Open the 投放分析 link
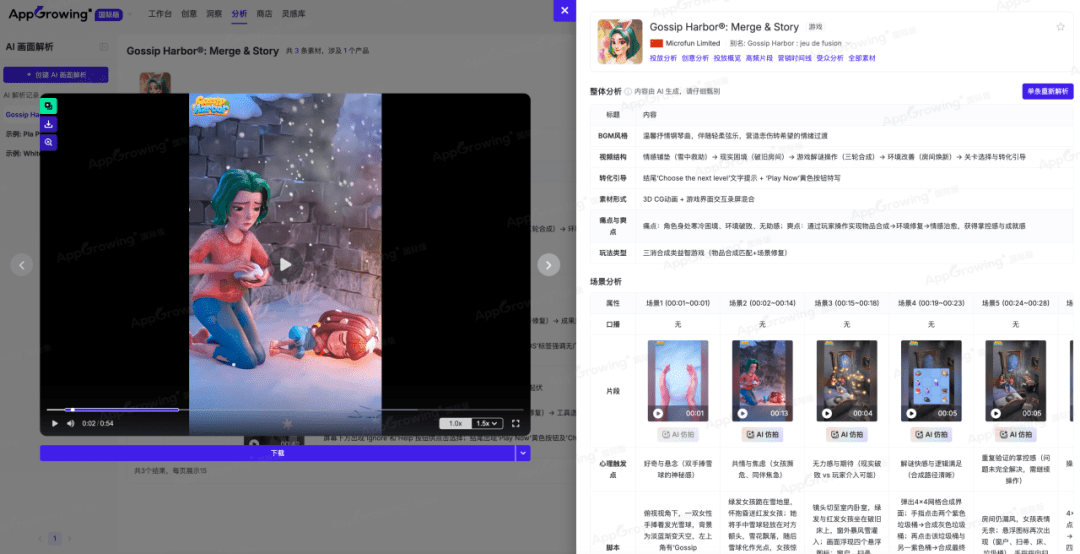 click(663, 59)
